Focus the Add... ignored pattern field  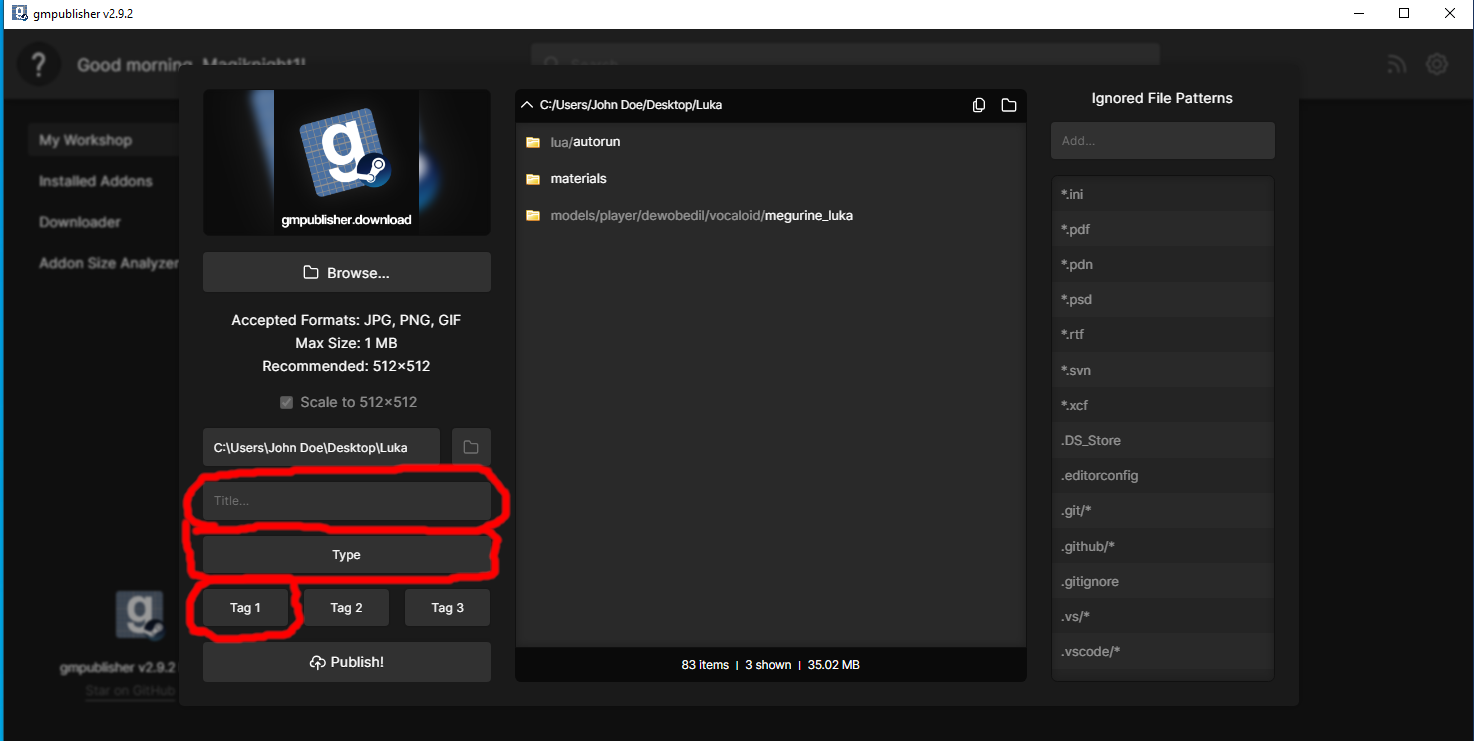[x=1163, y=141]
